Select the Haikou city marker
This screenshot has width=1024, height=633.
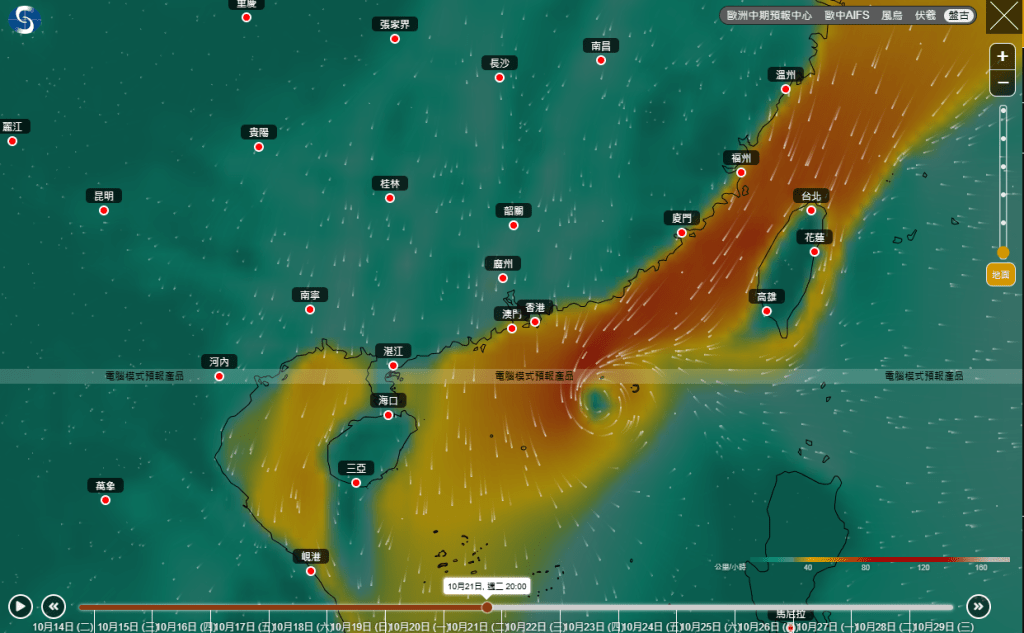388,414
